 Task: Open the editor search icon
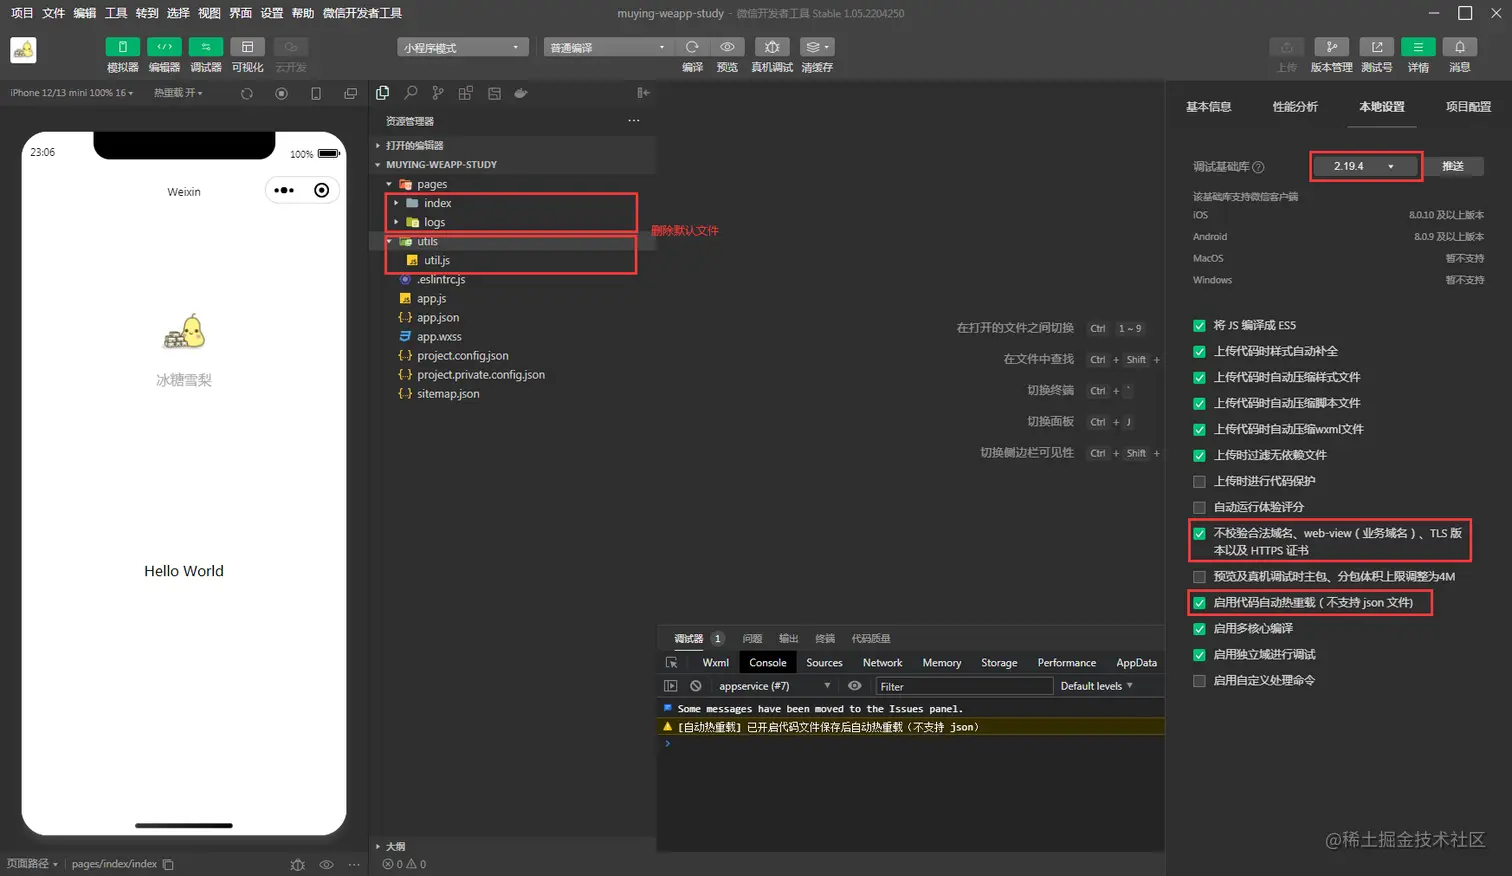coord(410,93)
